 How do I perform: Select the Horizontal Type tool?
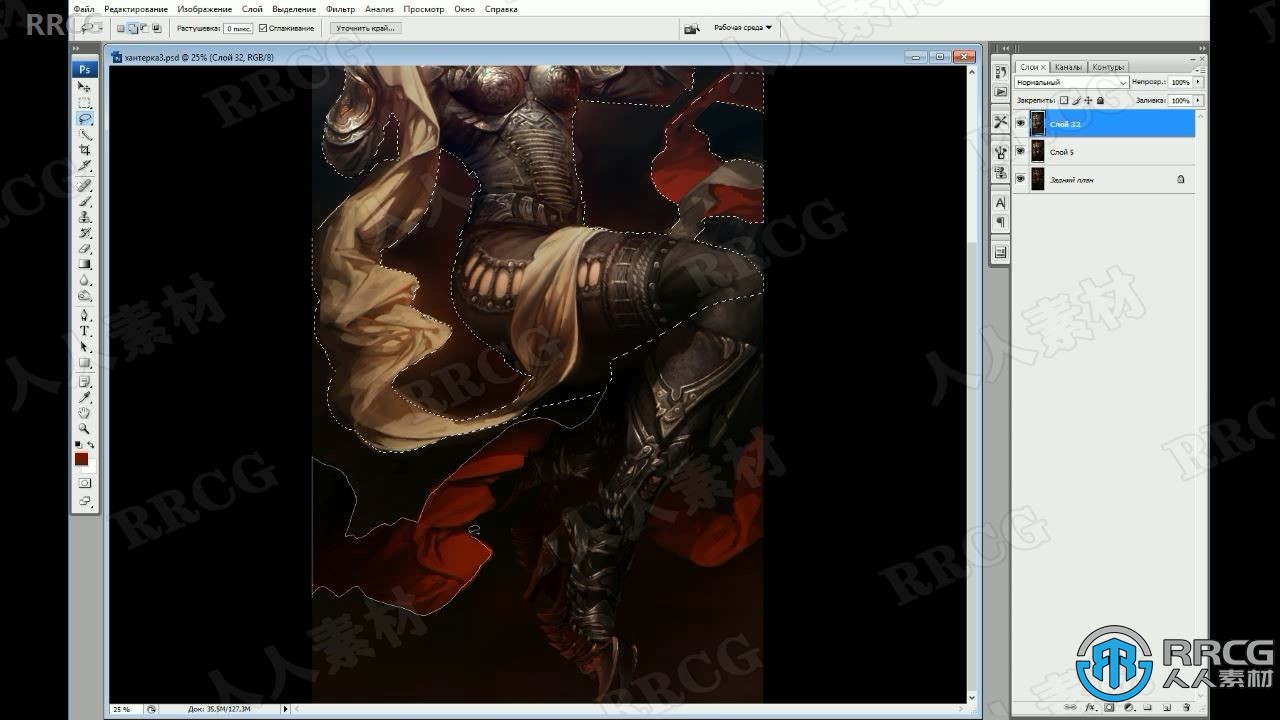click(85, 331)
